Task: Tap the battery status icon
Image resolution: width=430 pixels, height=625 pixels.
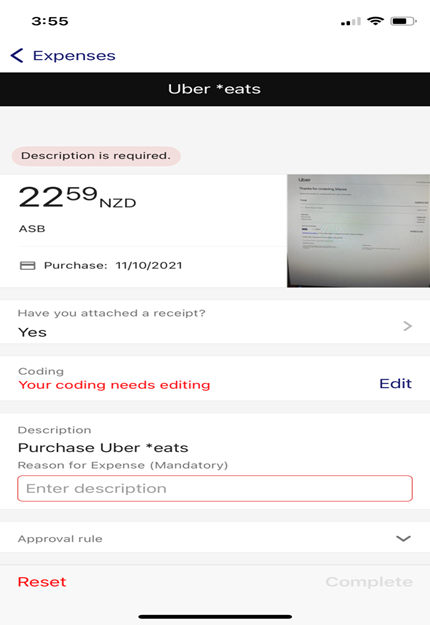Action: coord(403,21)
